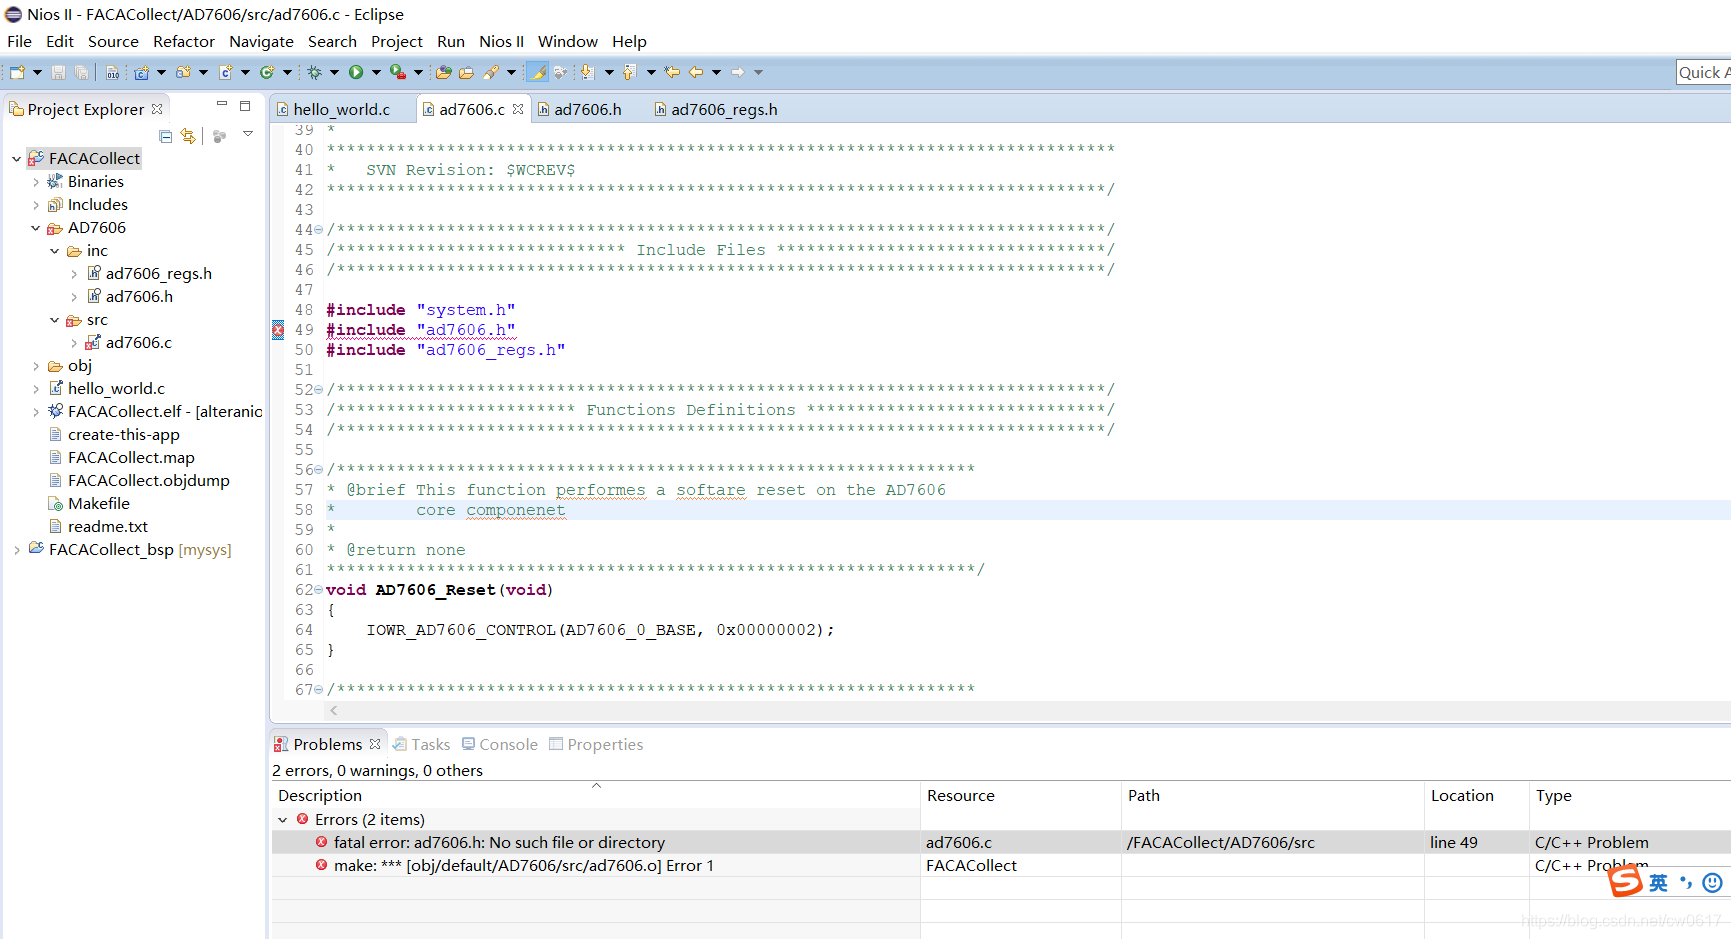Click the editor horizontal scrollbar left arrow
Image resolution: width=1731 pixels, height=939 pixels.
pyautogui.click(x=334, y=710)
